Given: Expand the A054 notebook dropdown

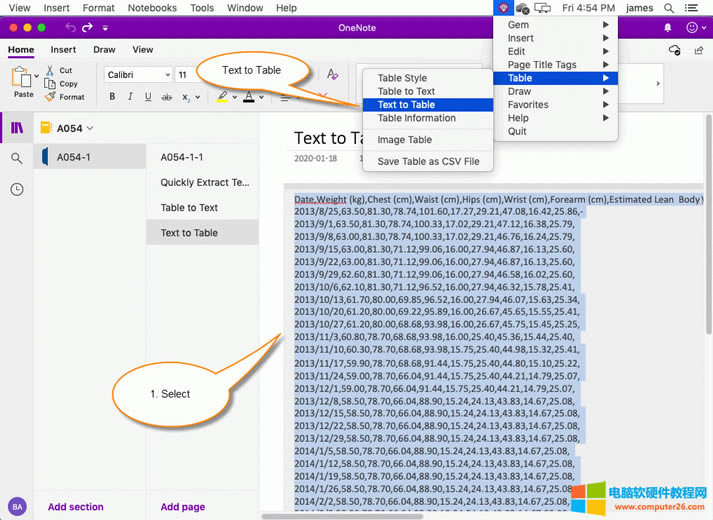Looking at the screenshot, I should pyautogui.click(x=90, y=128).
